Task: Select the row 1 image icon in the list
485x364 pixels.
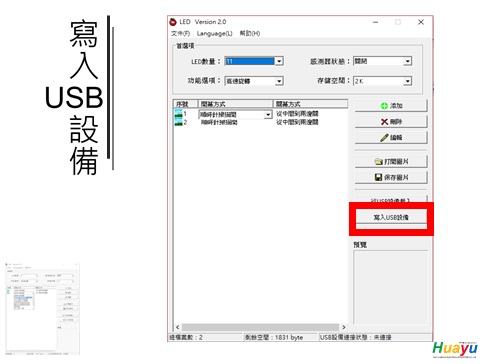Action: (x=178, y=114)
